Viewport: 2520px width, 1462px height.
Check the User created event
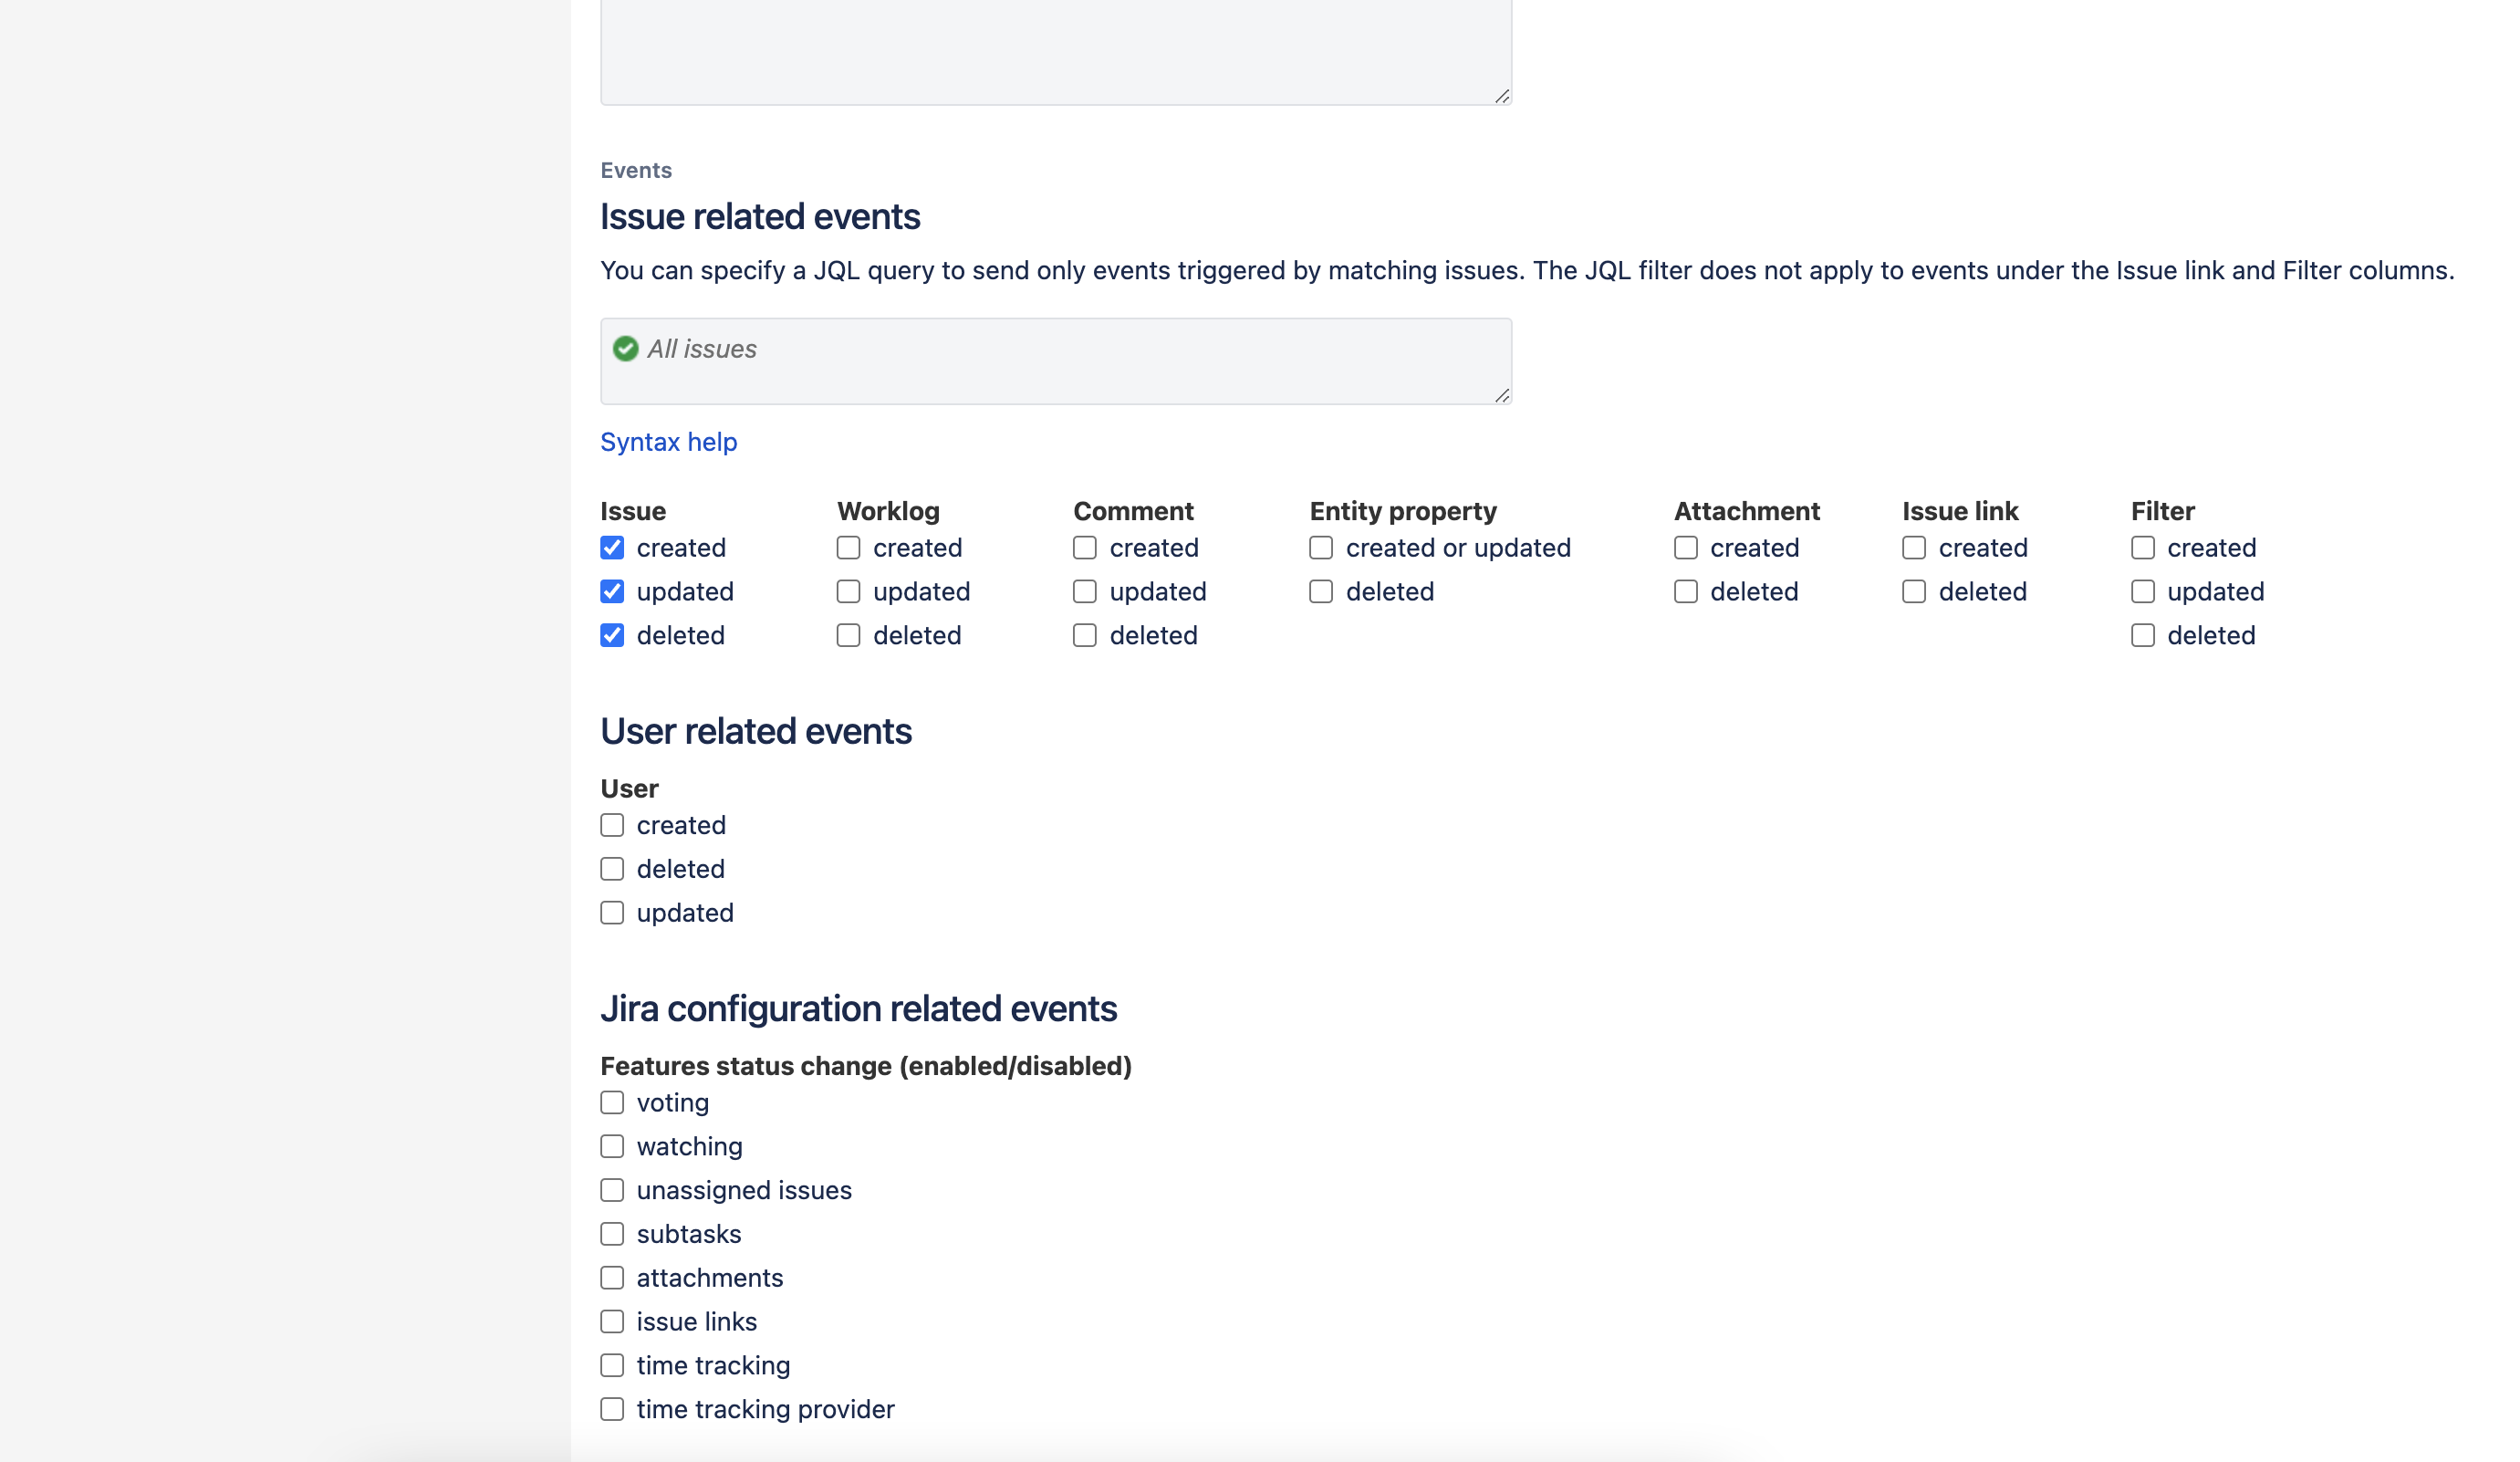tap(612, 825)
